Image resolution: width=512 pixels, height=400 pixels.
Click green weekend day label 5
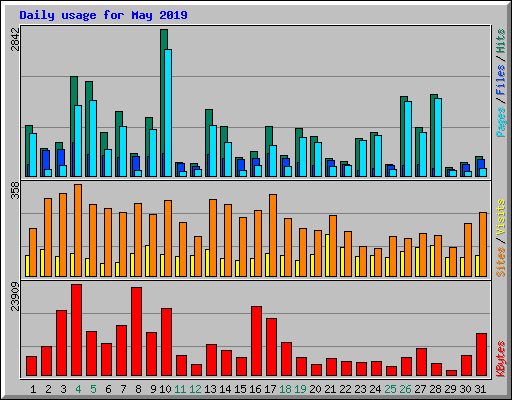(93, 389)
